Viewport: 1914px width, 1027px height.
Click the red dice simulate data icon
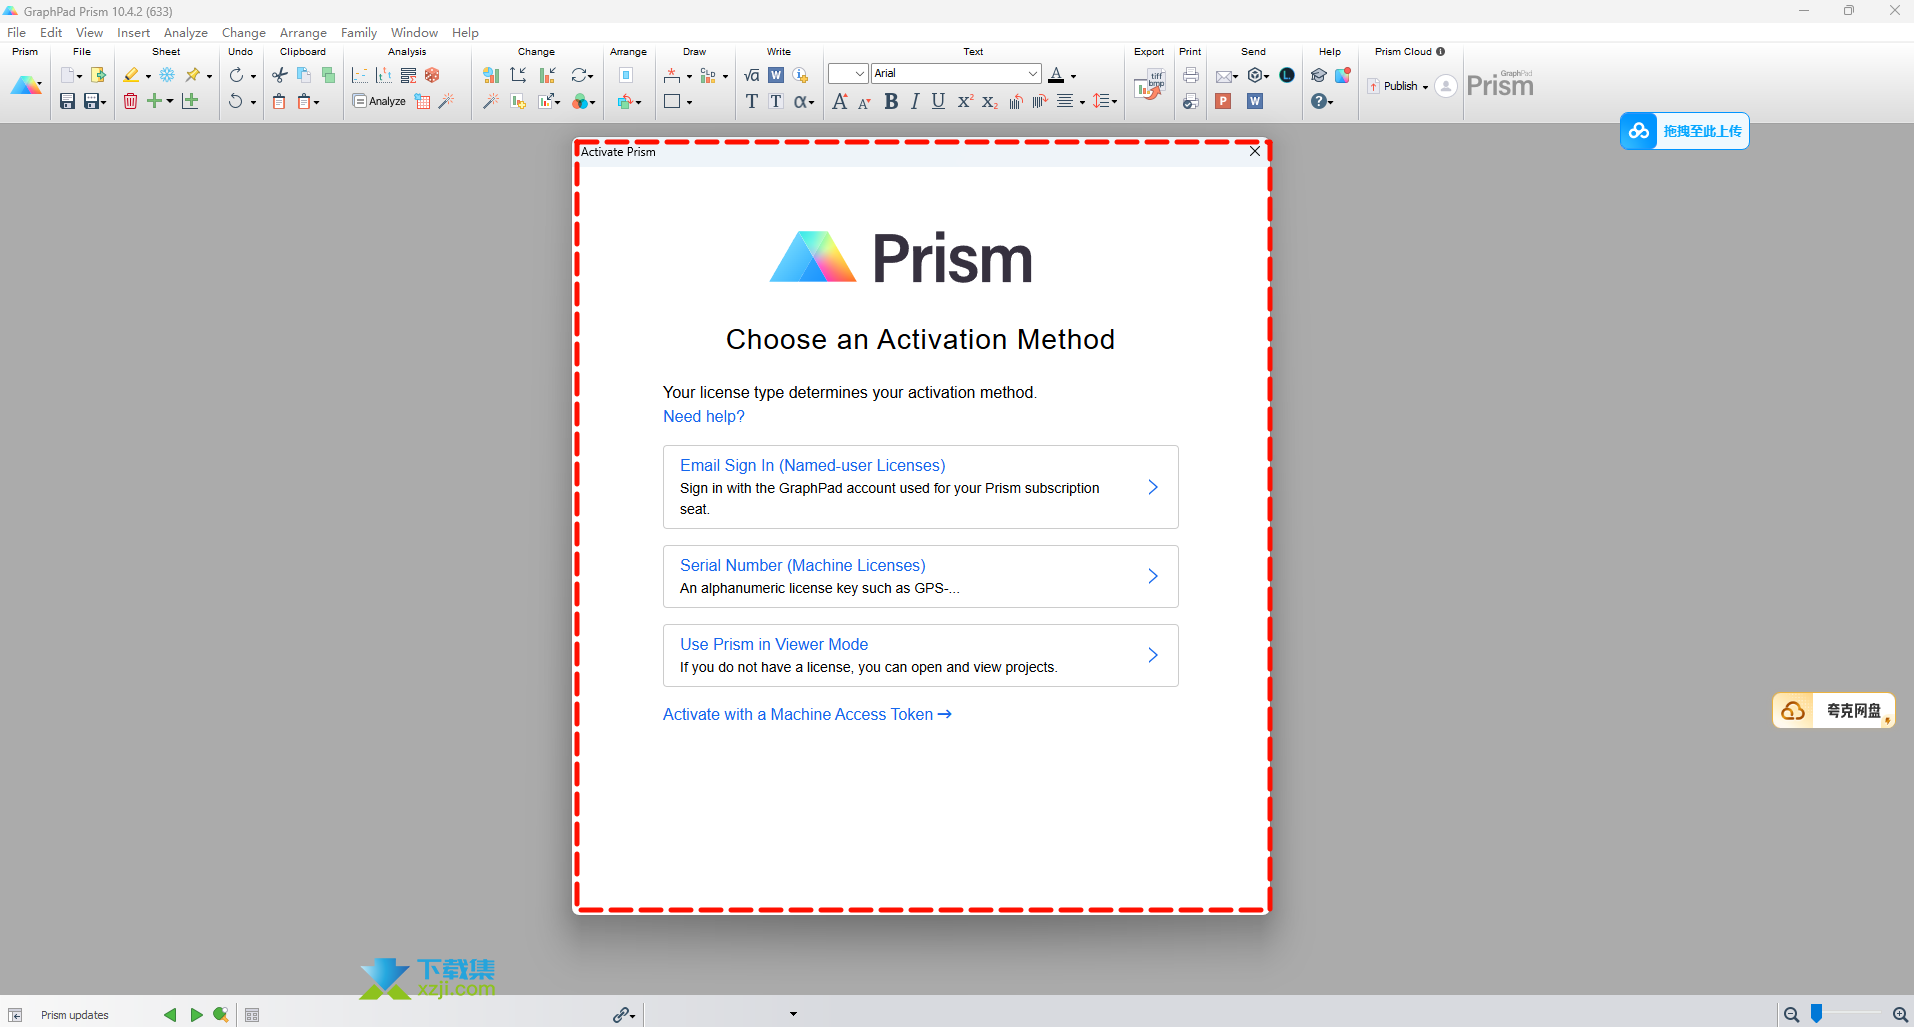click(x=432, y=75)
